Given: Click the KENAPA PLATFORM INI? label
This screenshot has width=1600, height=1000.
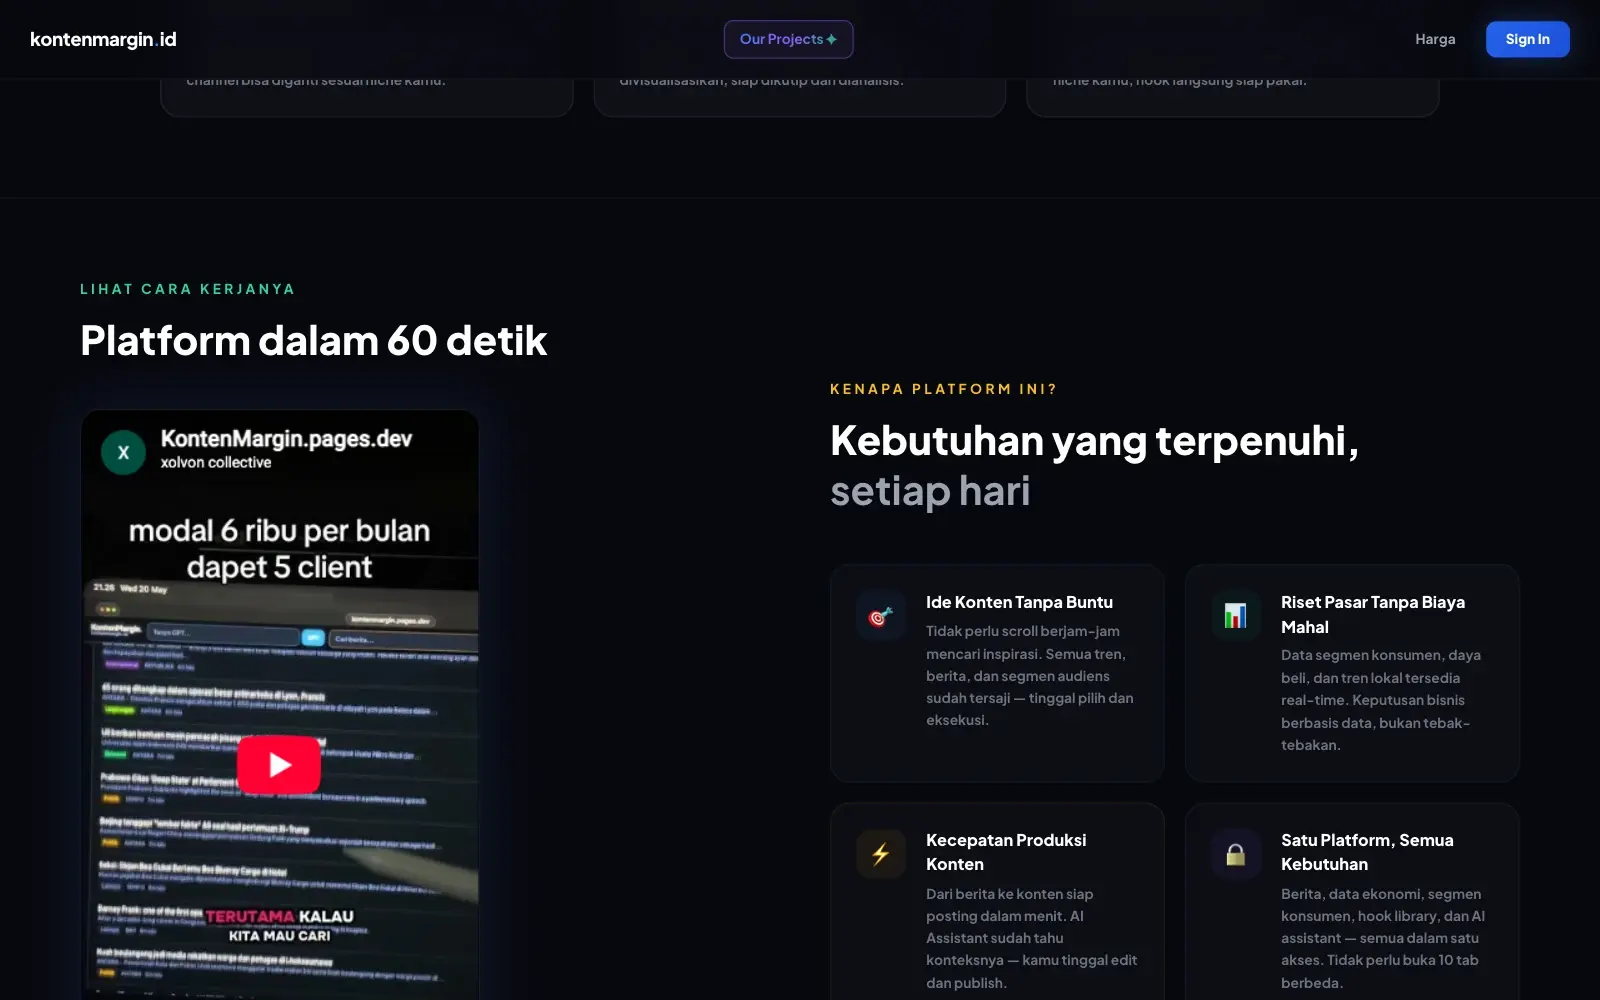Looking at the screenshot, I should (x=943, y=389).
